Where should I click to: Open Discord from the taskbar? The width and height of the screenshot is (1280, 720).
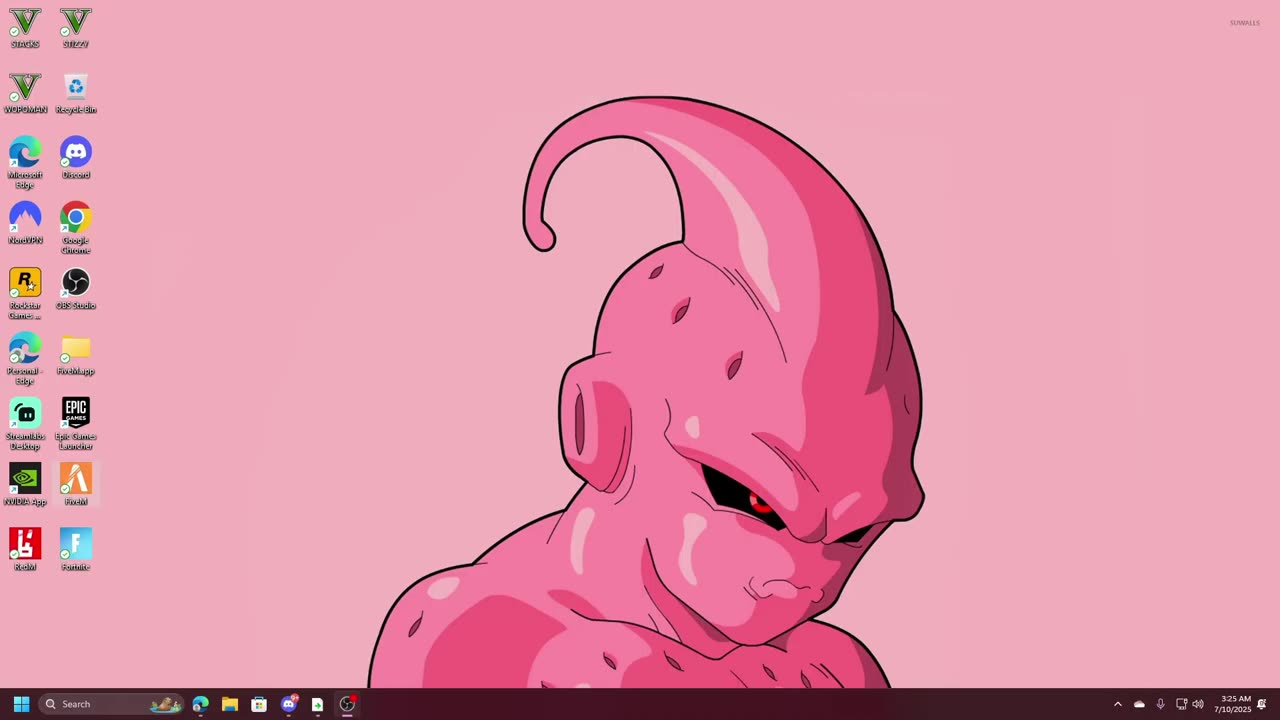[x=289, y=704]
